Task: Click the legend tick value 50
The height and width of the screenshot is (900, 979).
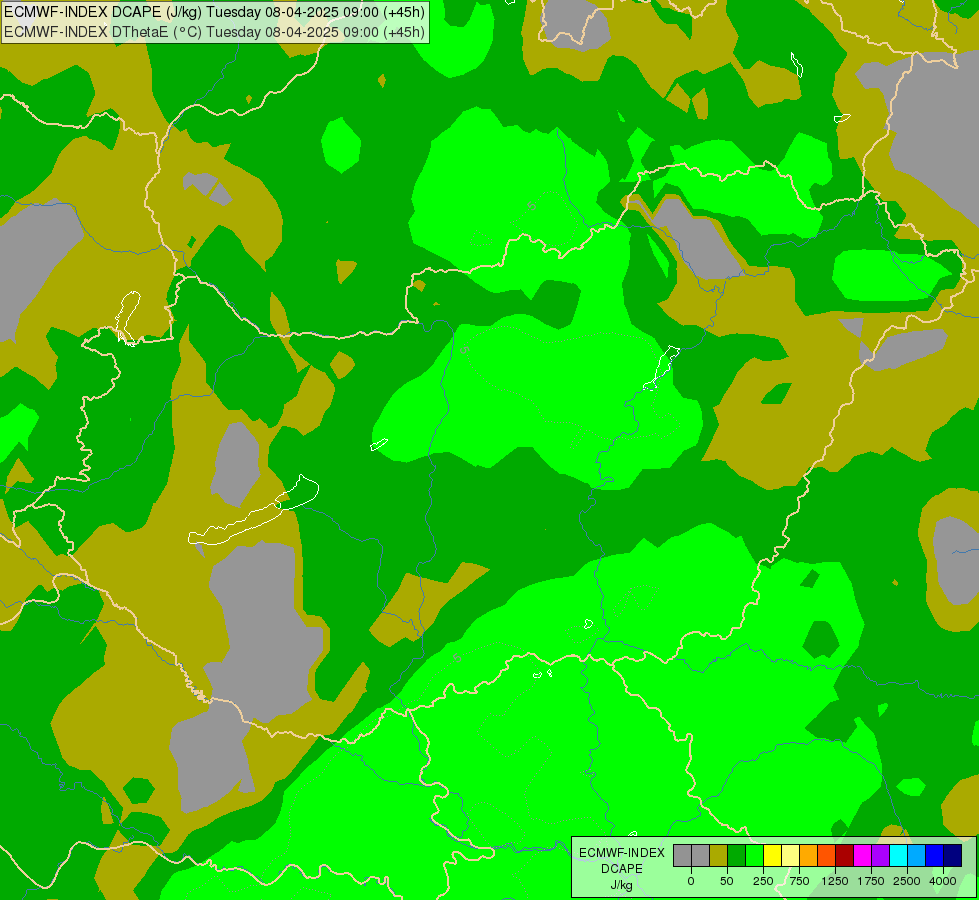Action: tap(727, 881)
